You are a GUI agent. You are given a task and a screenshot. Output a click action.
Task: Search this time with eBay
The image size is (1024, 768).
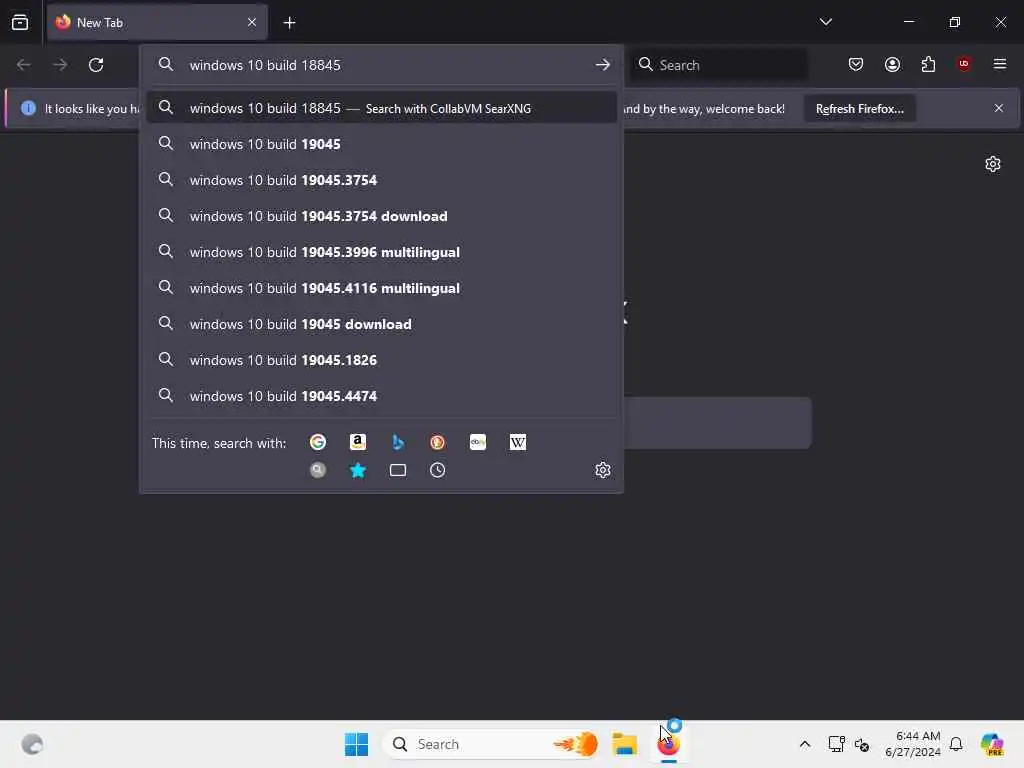click(478, 443)
